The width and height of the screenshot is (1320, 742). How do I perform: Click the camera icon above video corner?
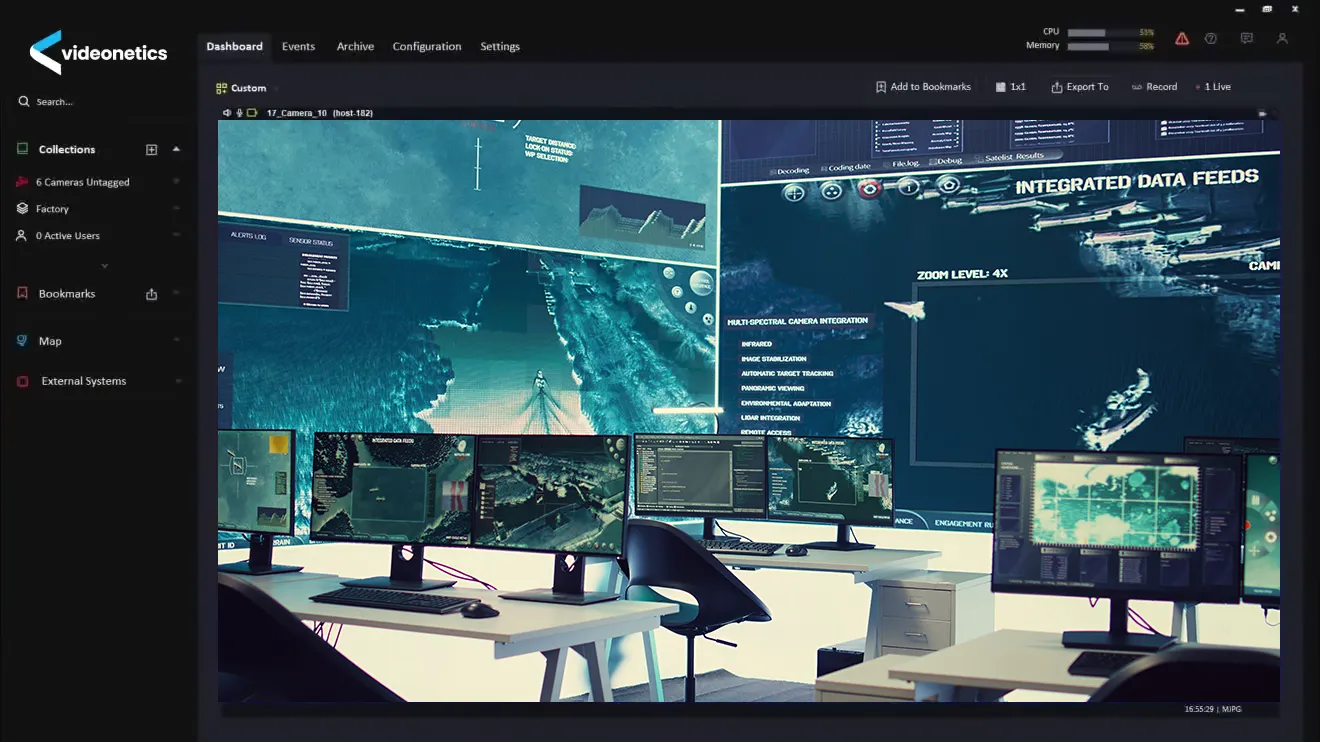1262,114
